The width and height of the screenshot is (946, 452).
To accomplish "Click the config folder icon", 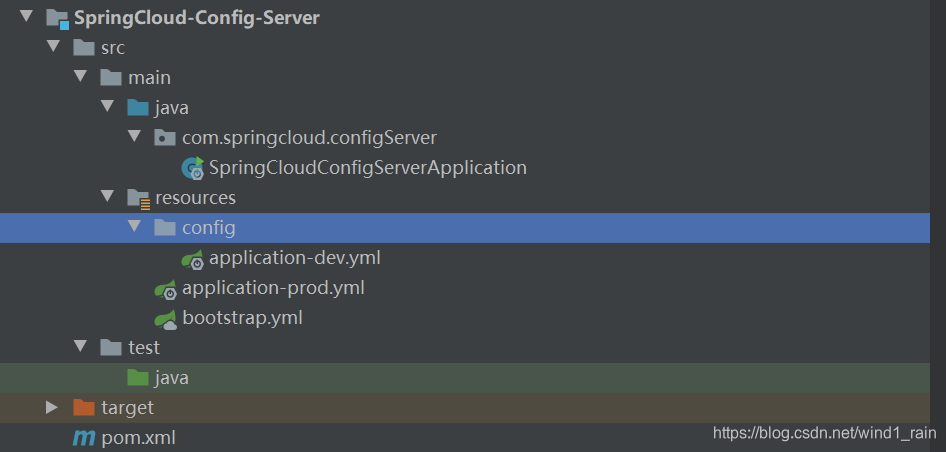I will (165, 228).
